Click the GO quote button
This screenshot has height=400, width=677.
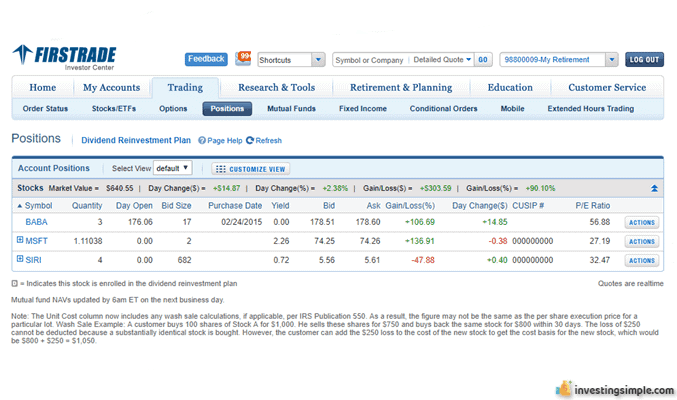point(483,60)
